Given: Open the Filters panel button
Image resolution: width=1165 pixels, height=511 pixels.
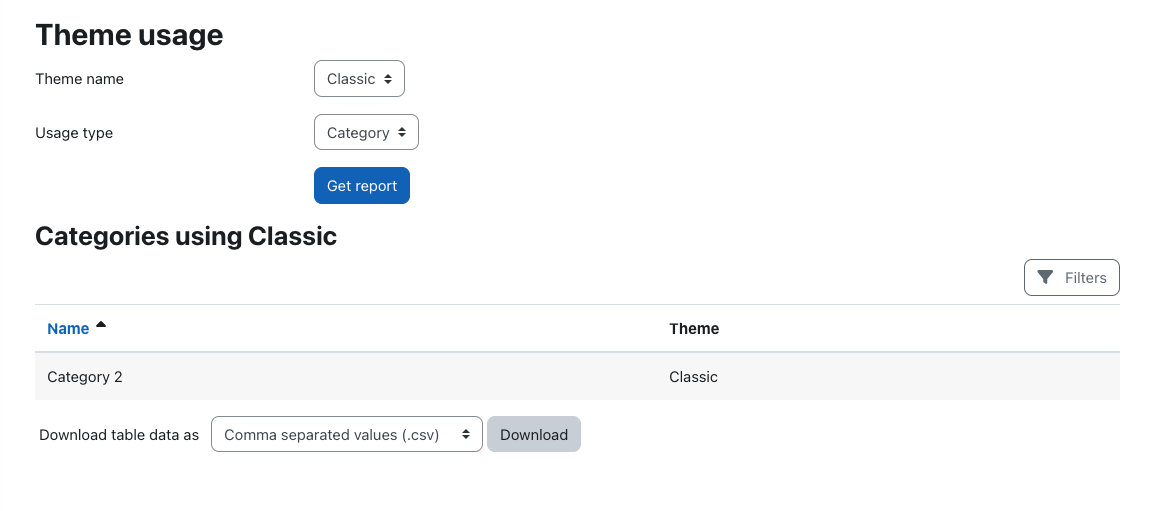Looking at the screenshot, I should (1072, 278).
